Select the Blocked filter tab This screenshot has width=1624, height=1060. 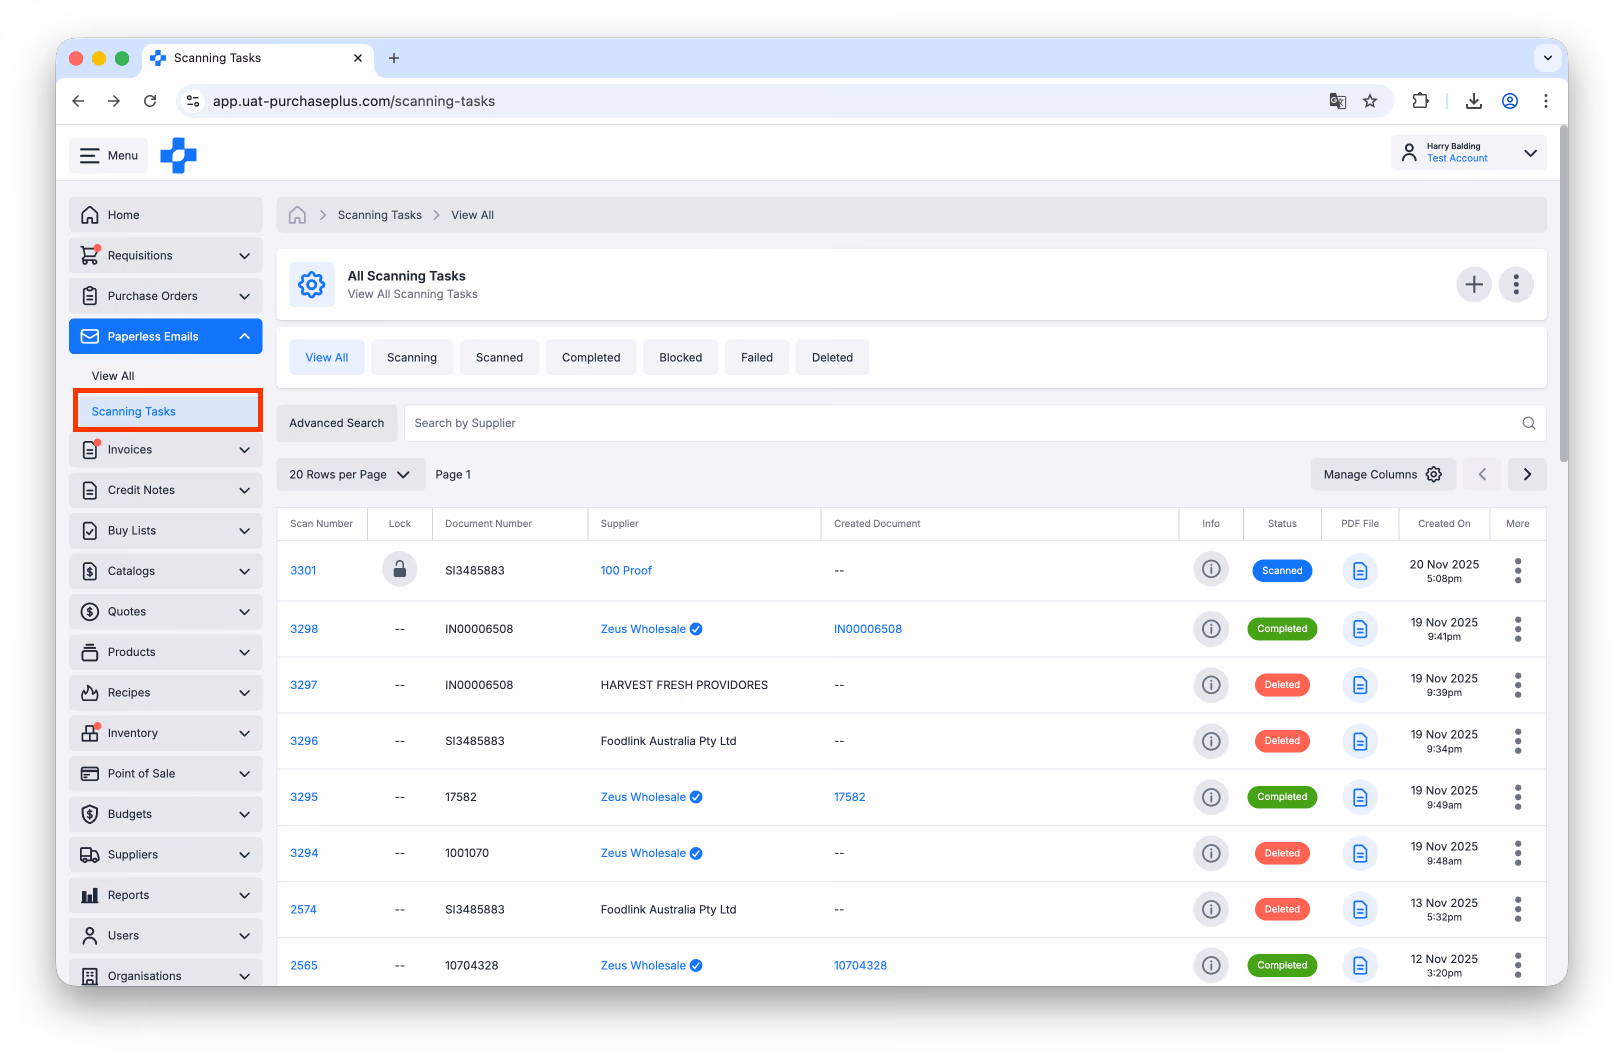tap(681, 358)
